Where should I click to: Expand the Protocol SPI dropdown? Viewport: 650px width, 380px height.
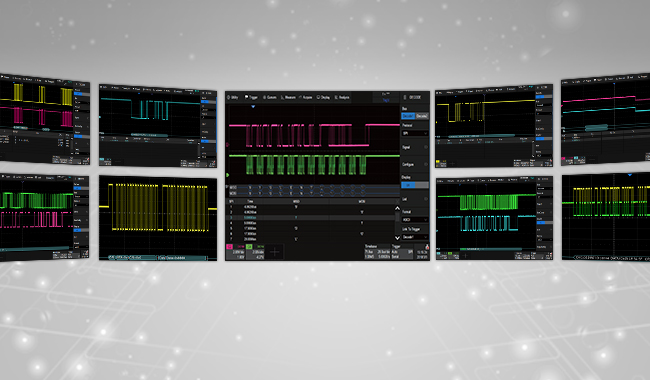pos(415,133)
